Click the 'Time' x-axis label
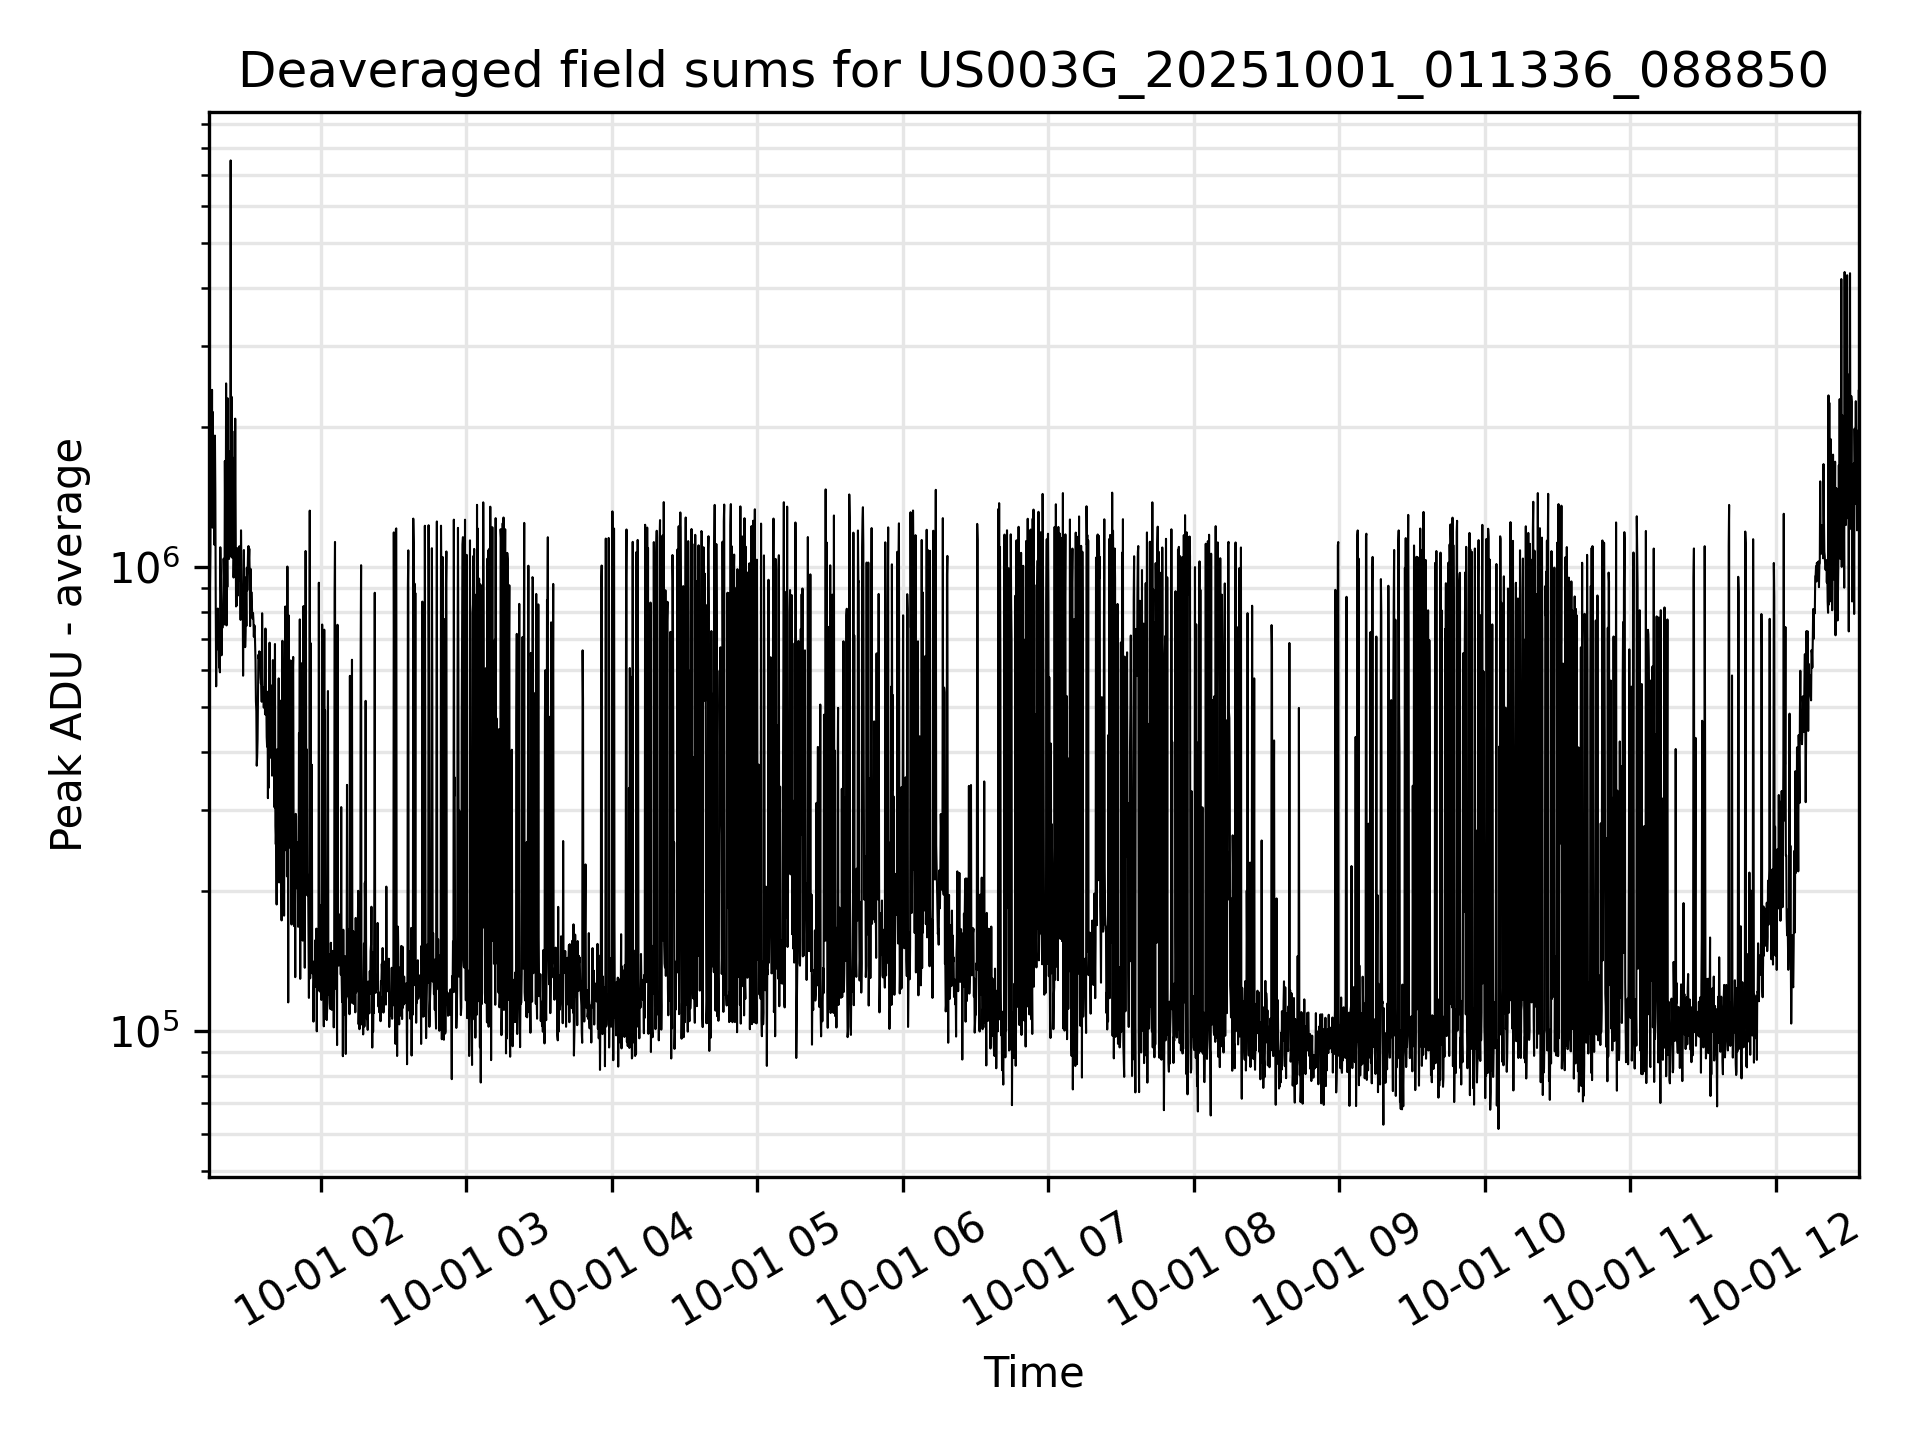 tap(1033, 1373)
